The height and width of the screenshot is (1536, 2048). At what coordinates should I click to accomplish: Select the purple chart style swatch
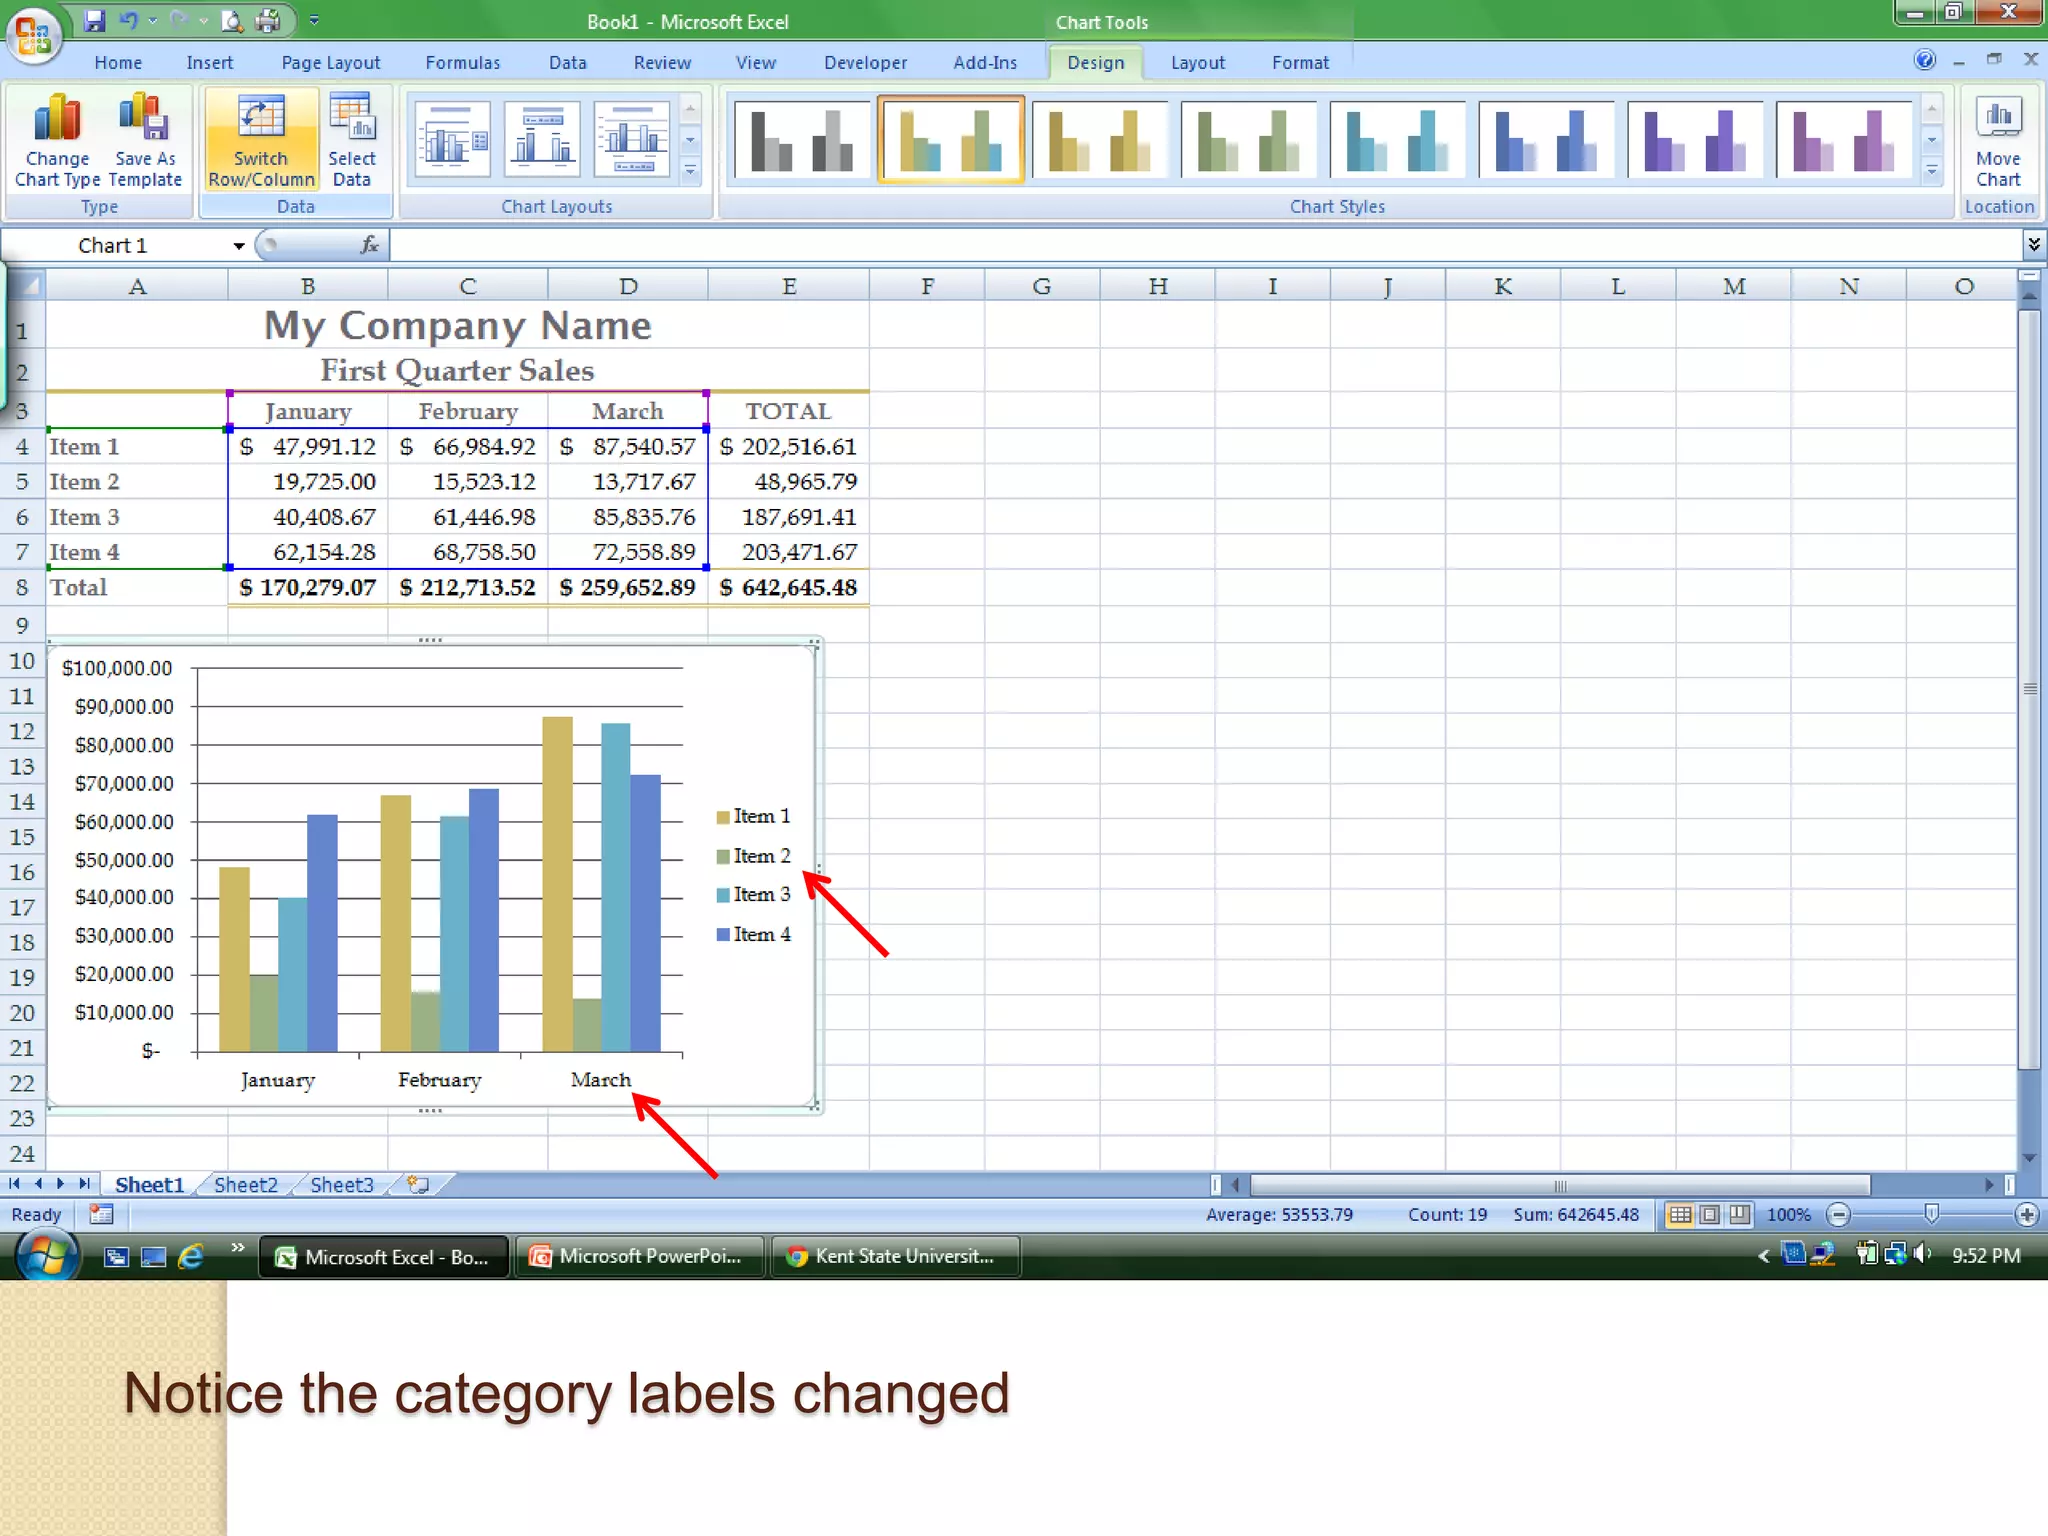1694,138
